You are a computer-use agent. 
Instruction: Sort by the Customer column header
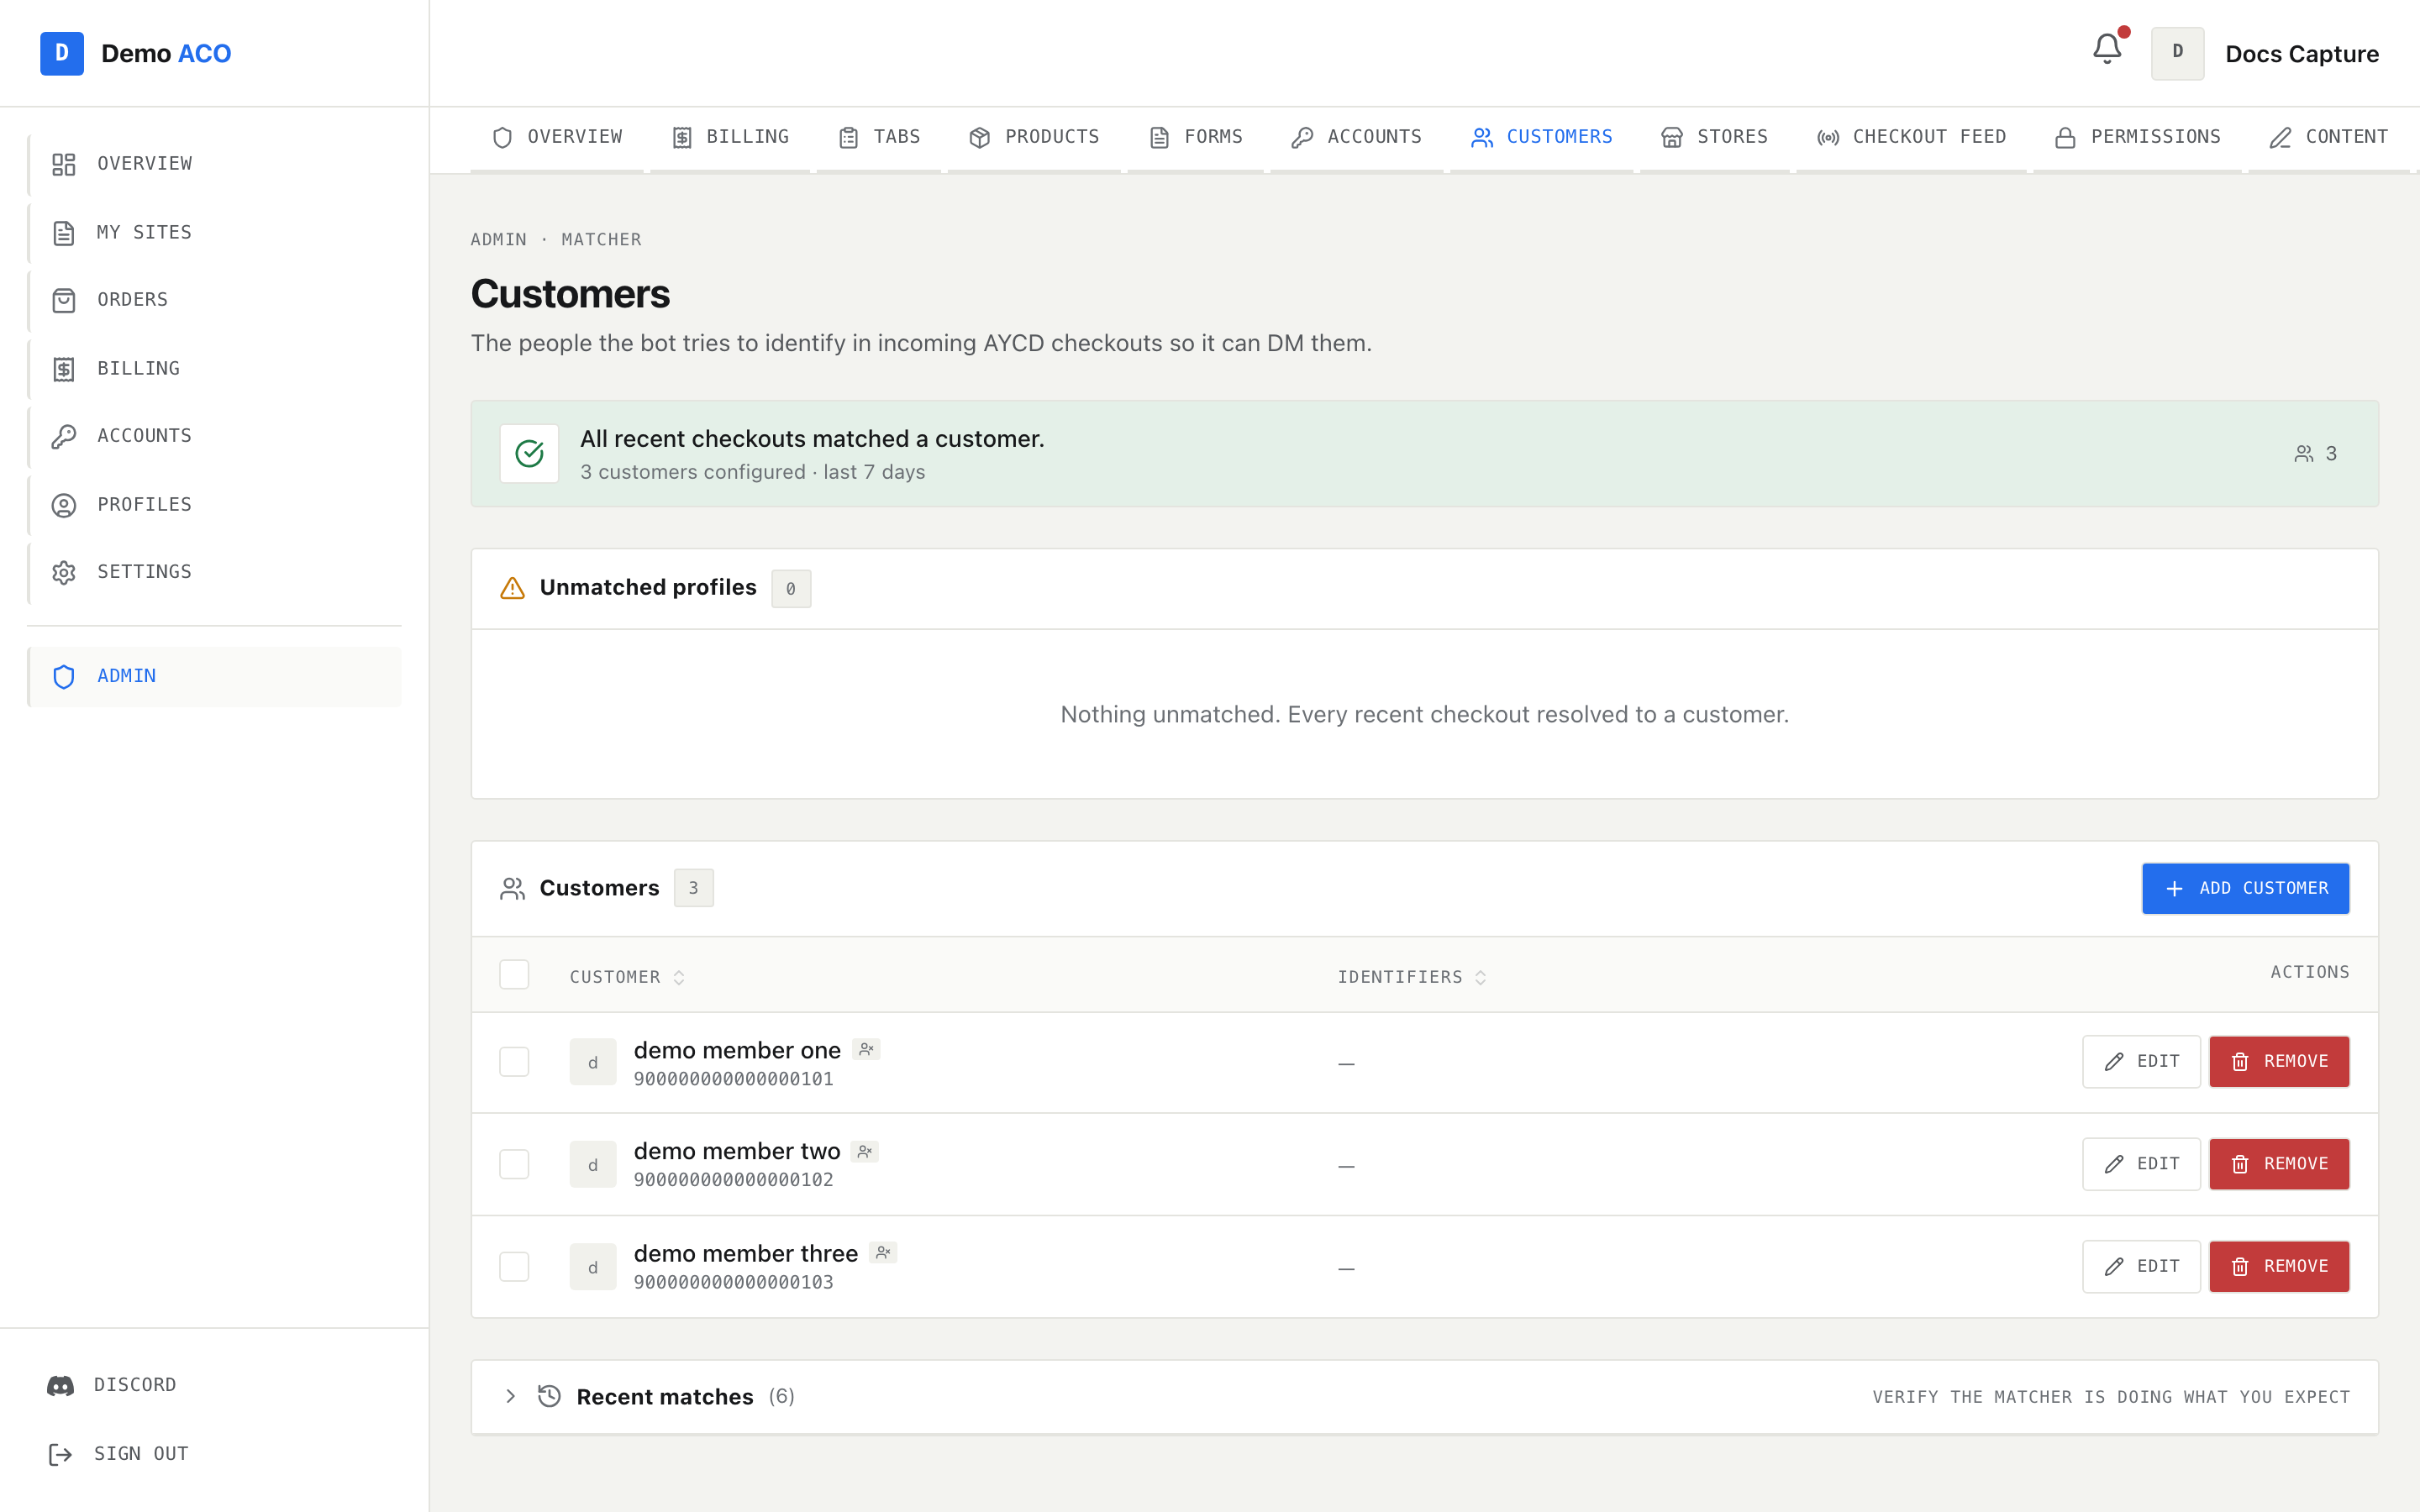click(x=627, y=977)
